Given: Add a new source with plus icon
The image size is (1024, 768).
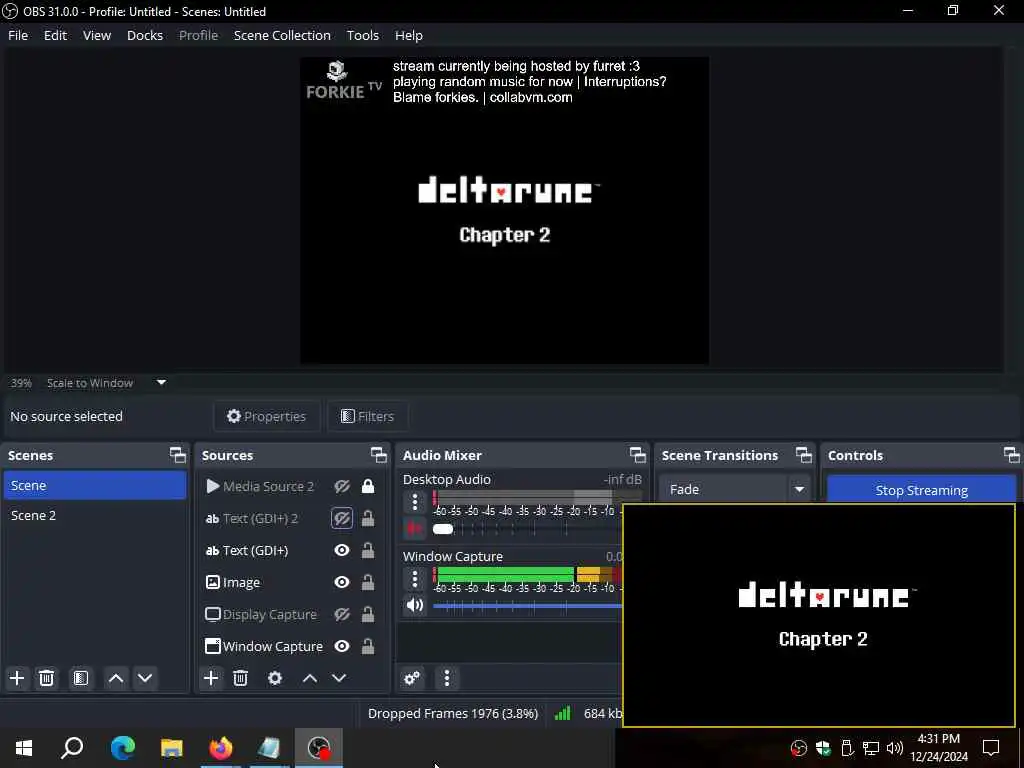Looking at the screenshot, I should (211, 678).
